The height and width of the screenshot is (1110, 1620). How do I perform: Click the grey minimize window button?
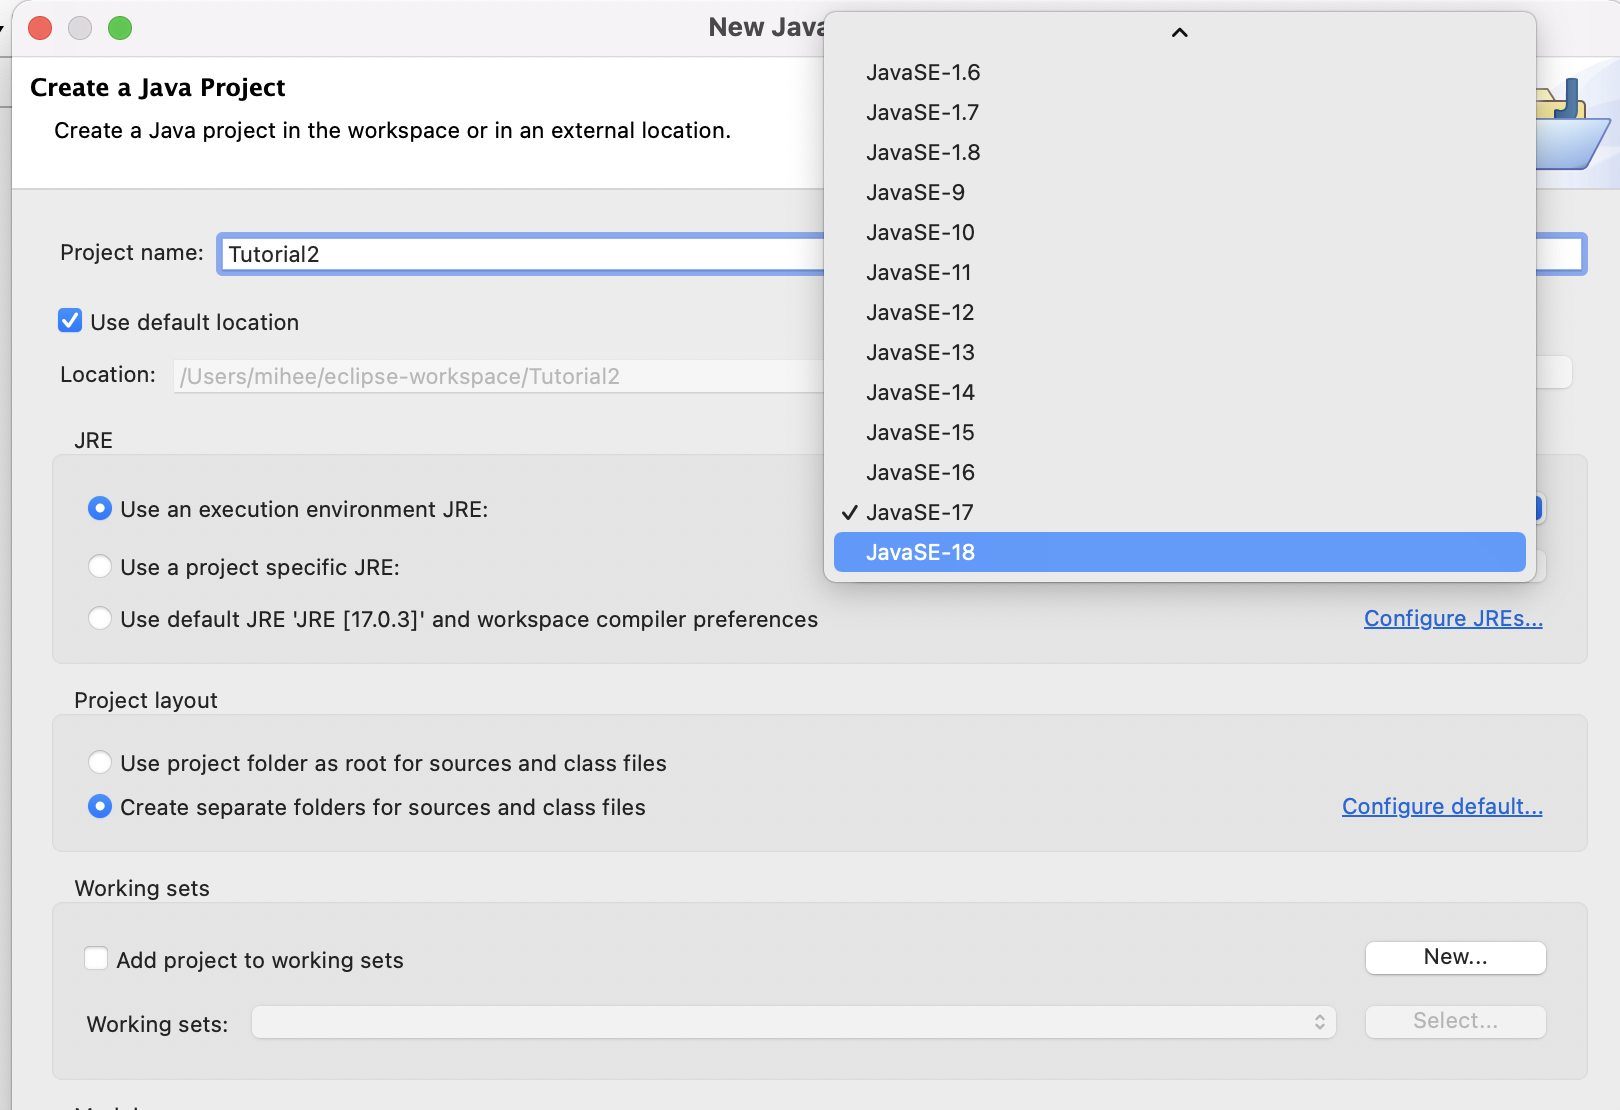[80, 28]
